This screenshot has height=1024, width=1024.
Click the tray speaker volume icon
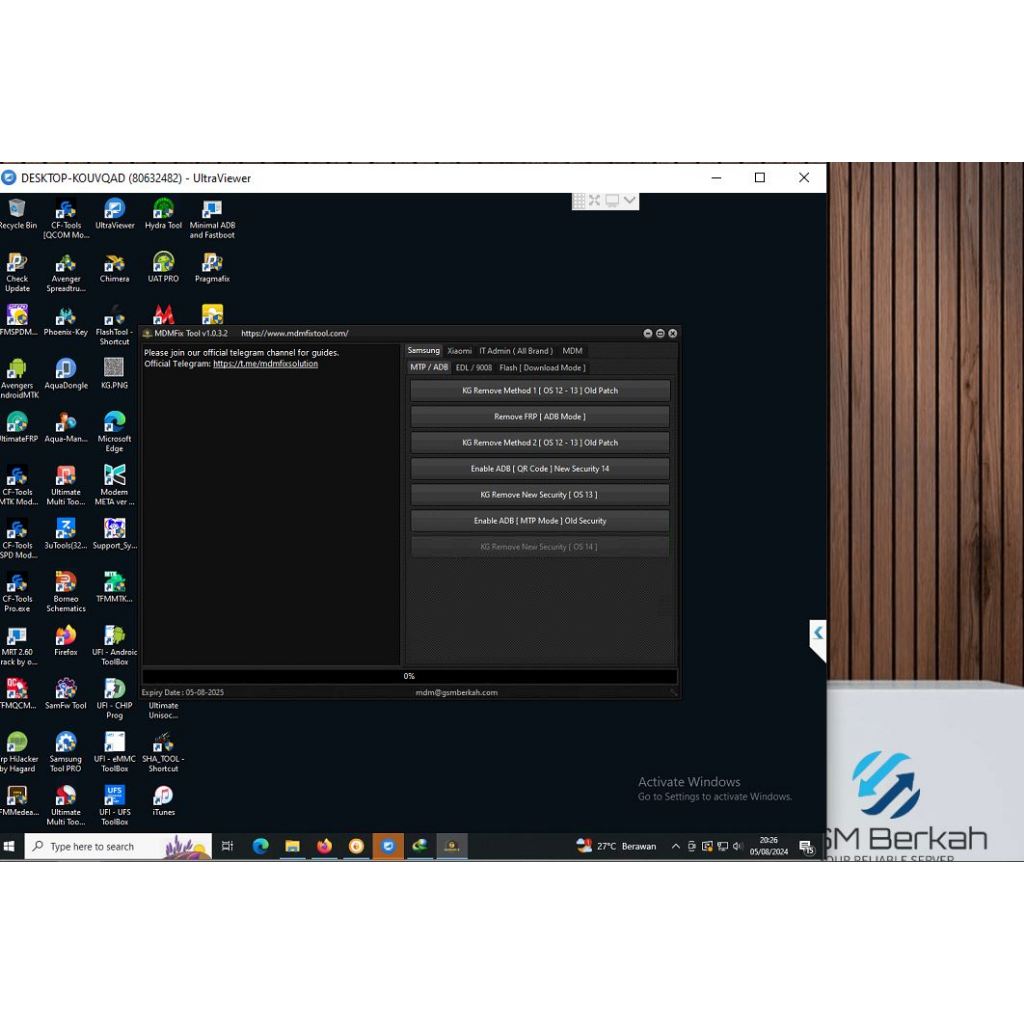pos(738,846)
